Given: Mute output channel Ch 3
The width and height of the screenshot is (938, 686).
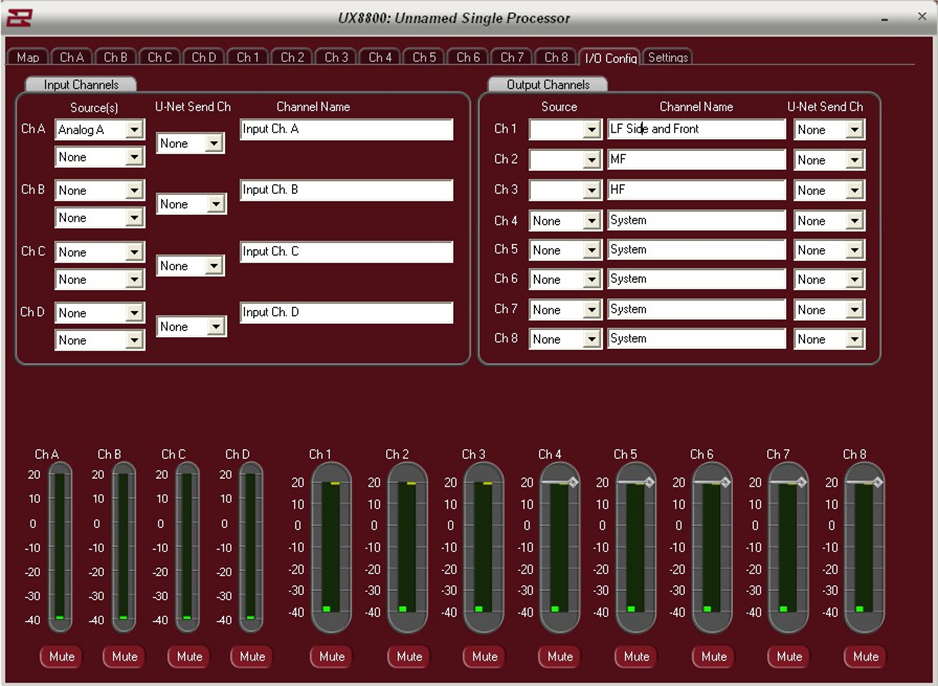Looking at the screenshot, I should pyautogui.click(x=485, y=657).
